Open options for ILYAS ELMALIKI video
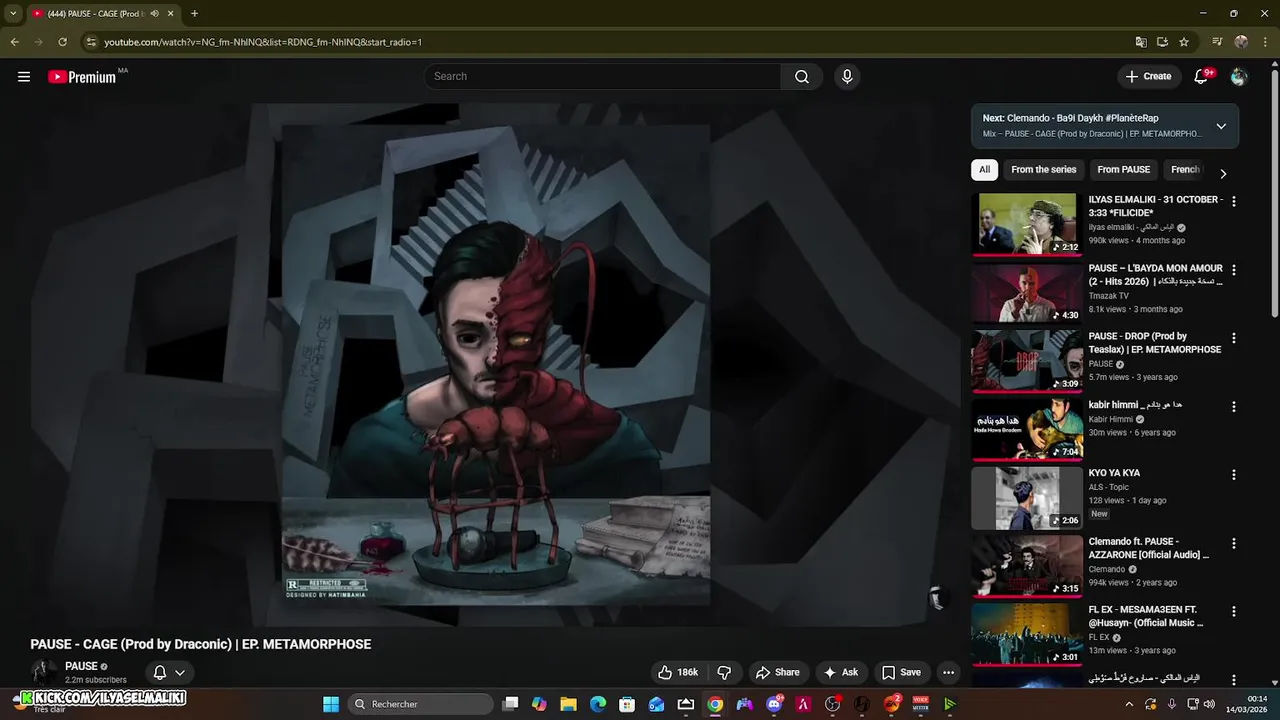The width and height of the screenshot is (1280, 720). tap(1233, 201)
